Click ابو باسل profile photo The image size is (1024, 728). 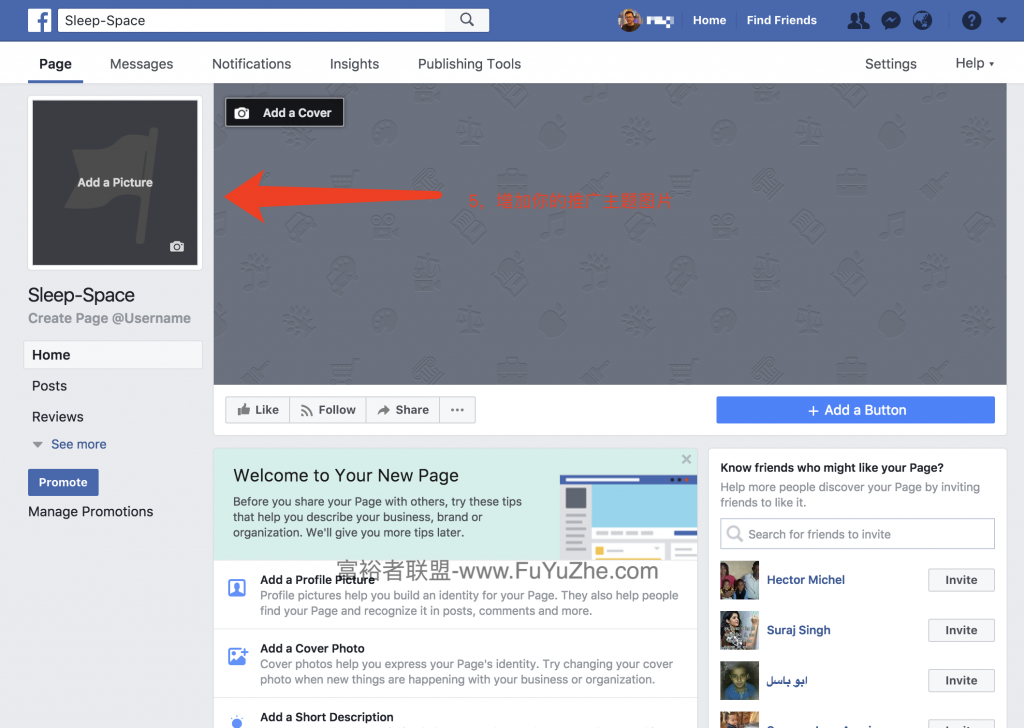(739, 680)
